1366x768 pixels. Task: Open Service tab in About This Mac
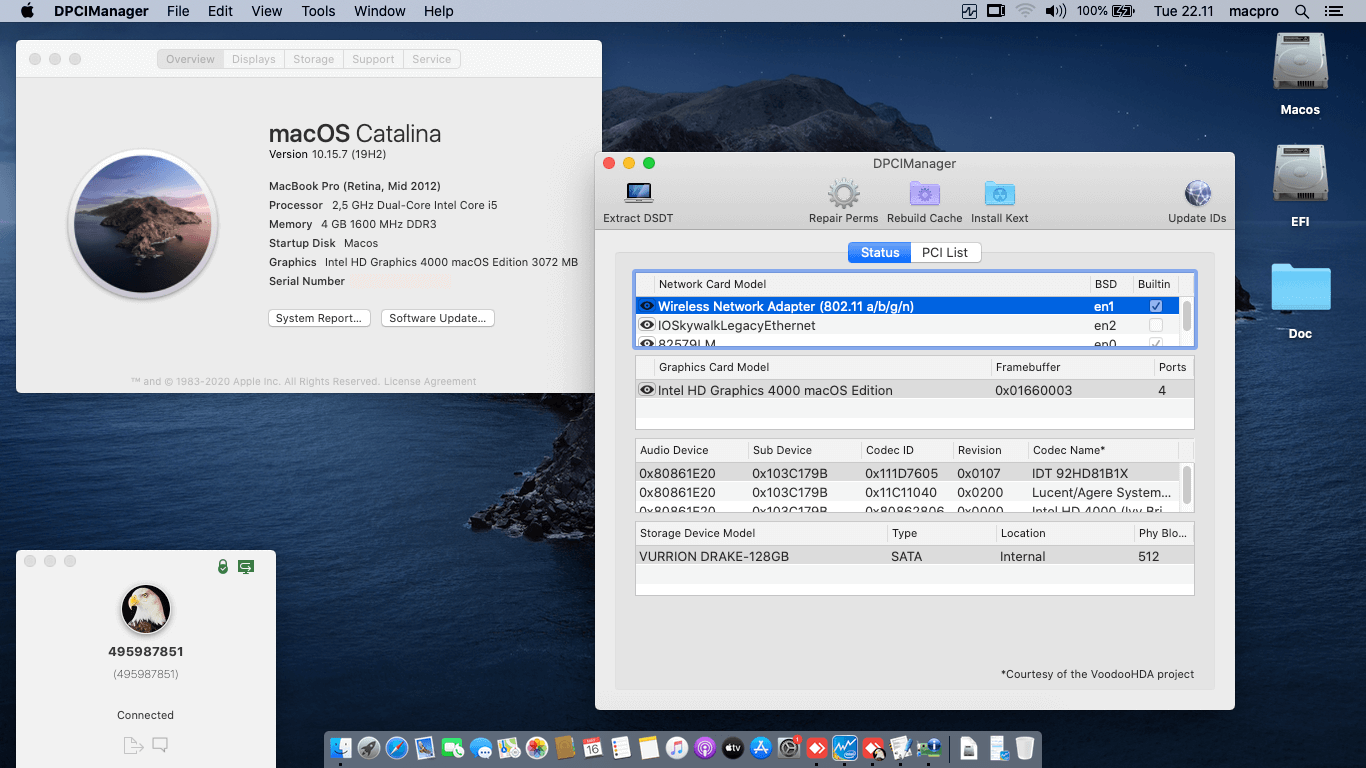(x=432, y=59)
